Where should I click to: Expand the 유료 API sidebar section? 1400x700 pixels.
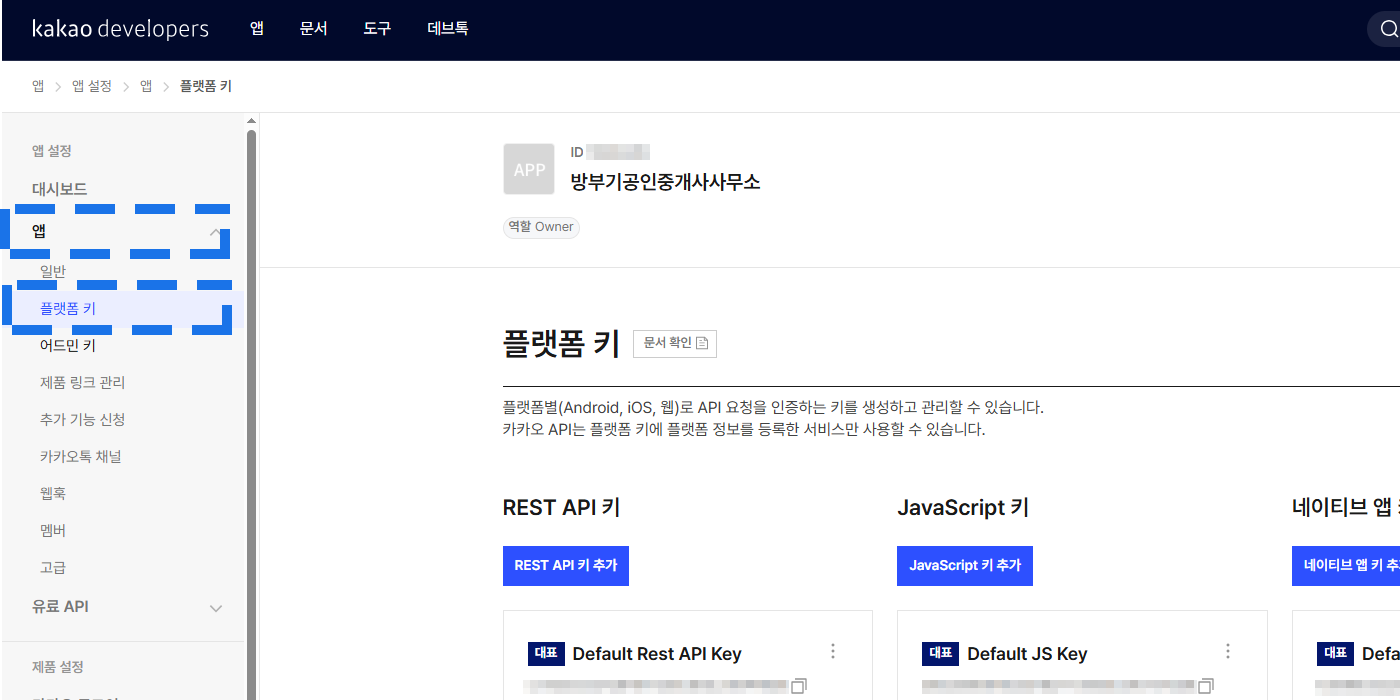click(215, 607)
